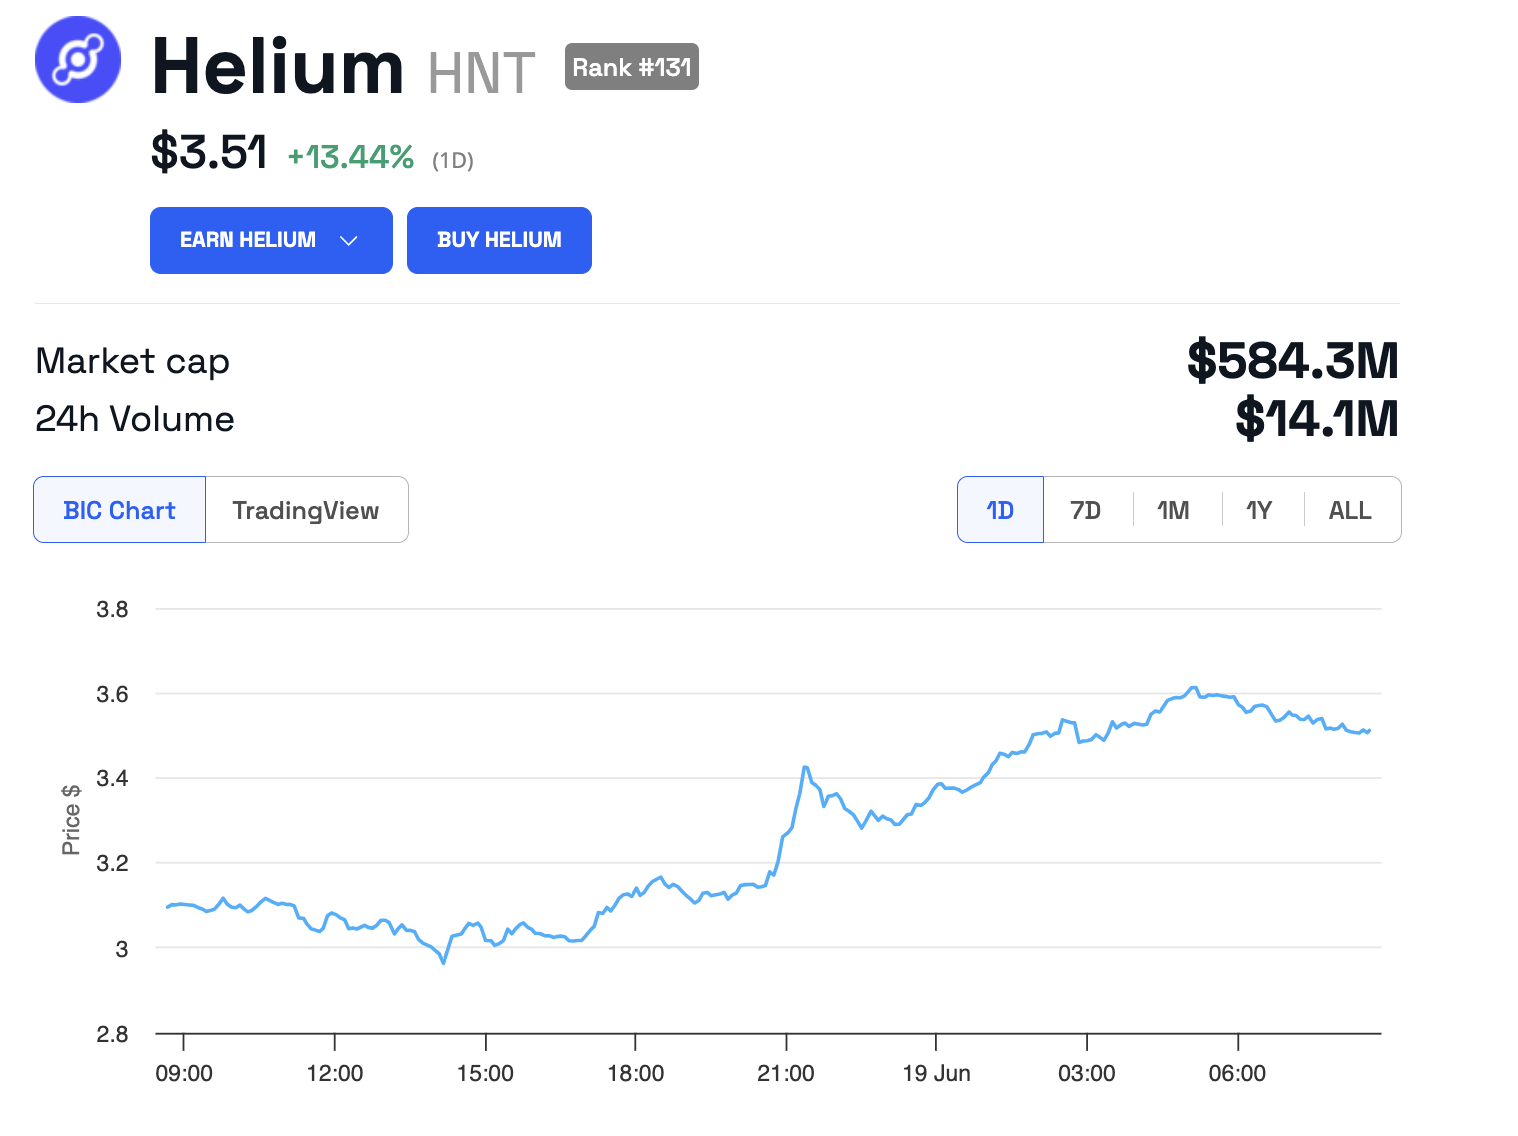
Task: Switch to the BIC Chart tab
Action: [x=119, y=510]
